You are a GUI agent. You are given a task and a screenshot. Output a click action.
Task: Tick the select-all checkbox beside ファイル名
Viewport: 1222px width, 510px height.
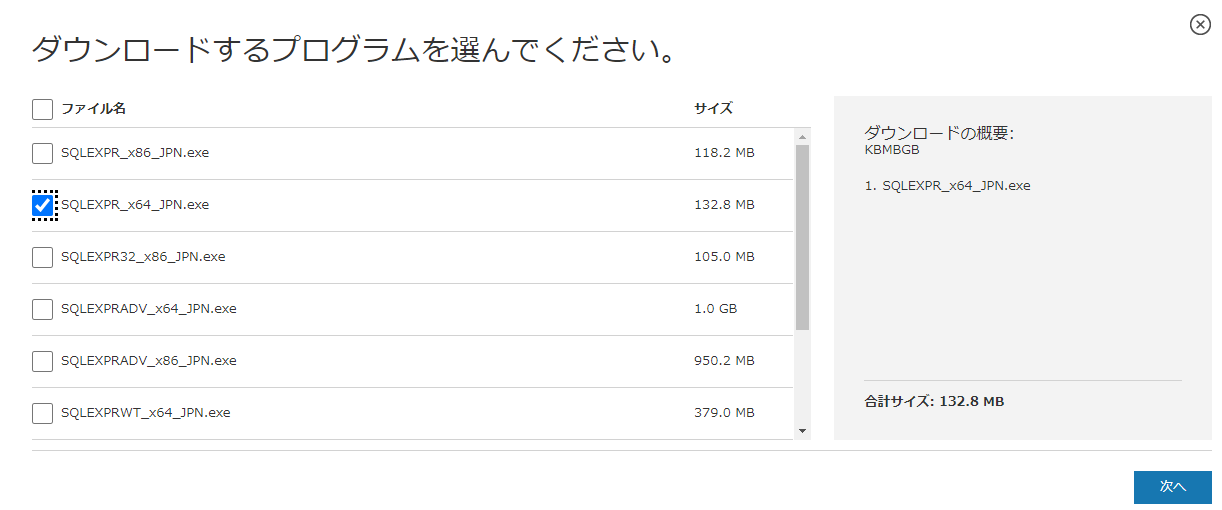pyautogui.click(x=42, y=109)
